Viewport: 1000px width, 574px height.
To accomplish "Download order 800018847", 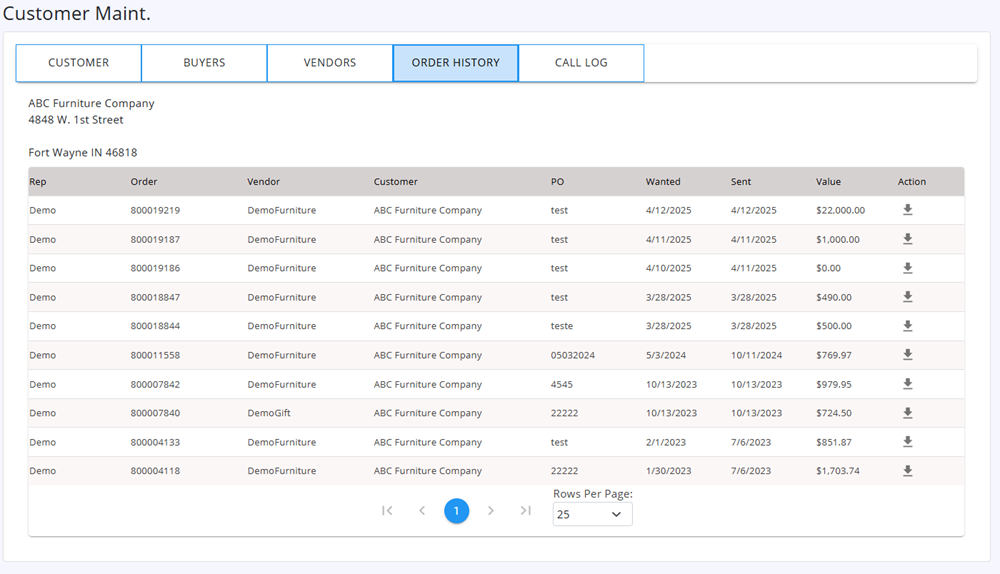I will [907, 297].
